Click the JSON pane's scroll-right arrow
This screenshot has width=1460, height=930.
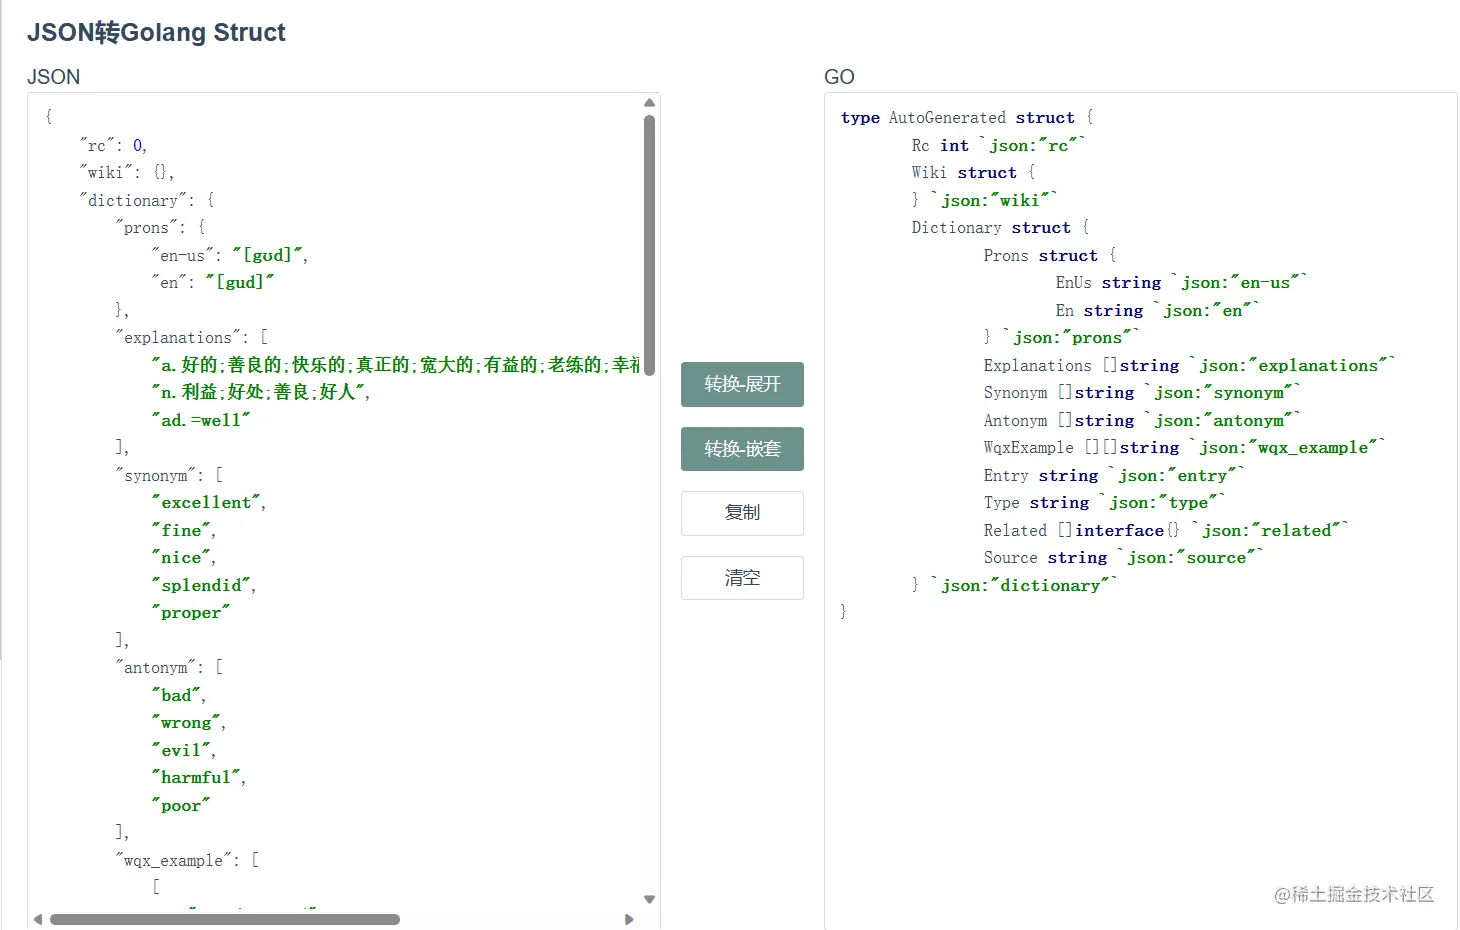click(629, 919)
